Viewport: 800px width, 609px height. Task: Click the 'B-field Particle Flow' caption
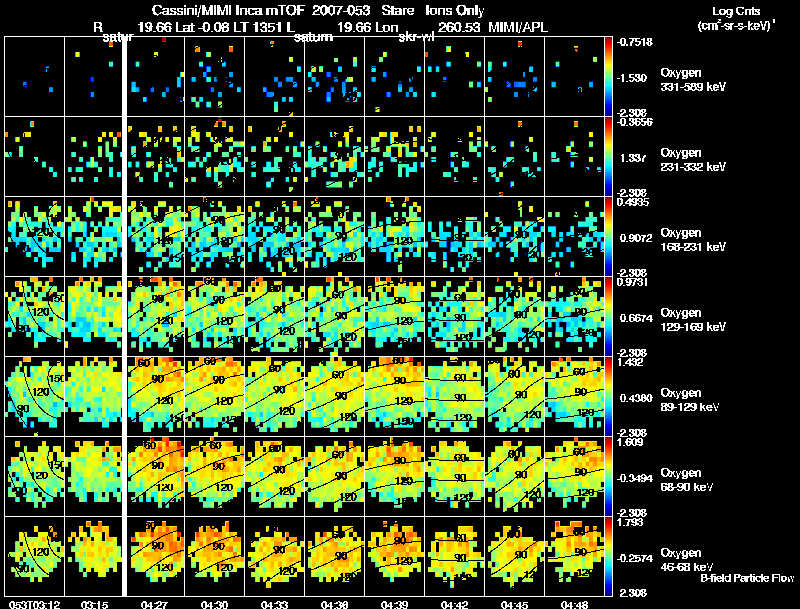point(747,578)
